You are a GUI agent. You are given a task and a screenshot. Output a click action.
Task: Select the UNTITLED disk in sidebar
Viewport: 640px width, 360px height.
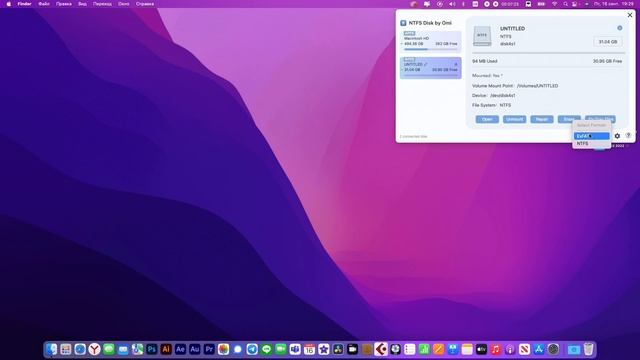point(431,67)
